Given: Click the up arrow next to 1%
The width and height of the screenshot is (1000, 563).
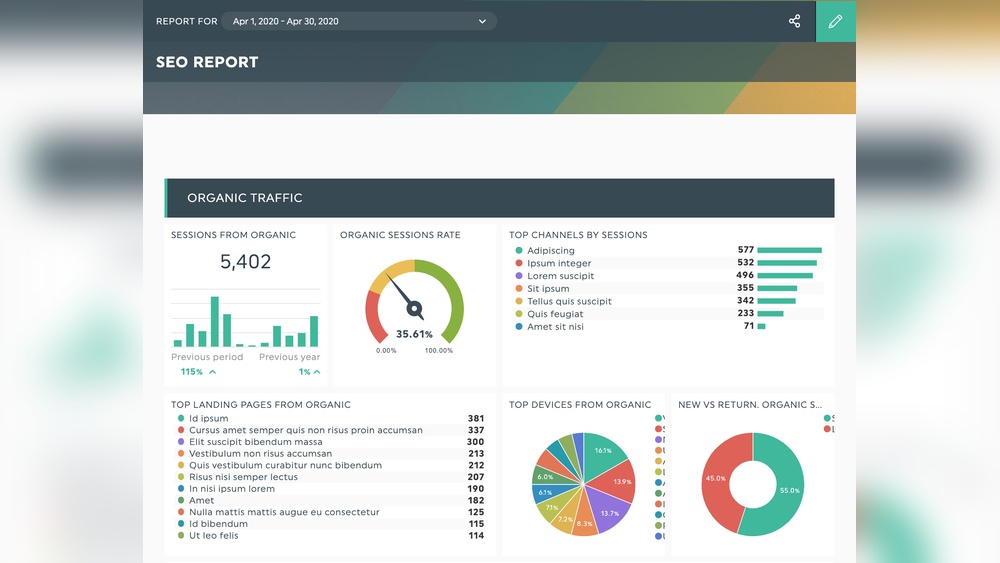Looking at the screenshot, I should (317, 372).
